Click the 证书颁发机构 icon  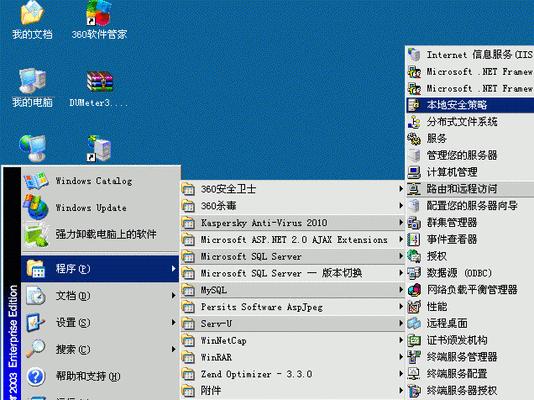coord(414,340)
